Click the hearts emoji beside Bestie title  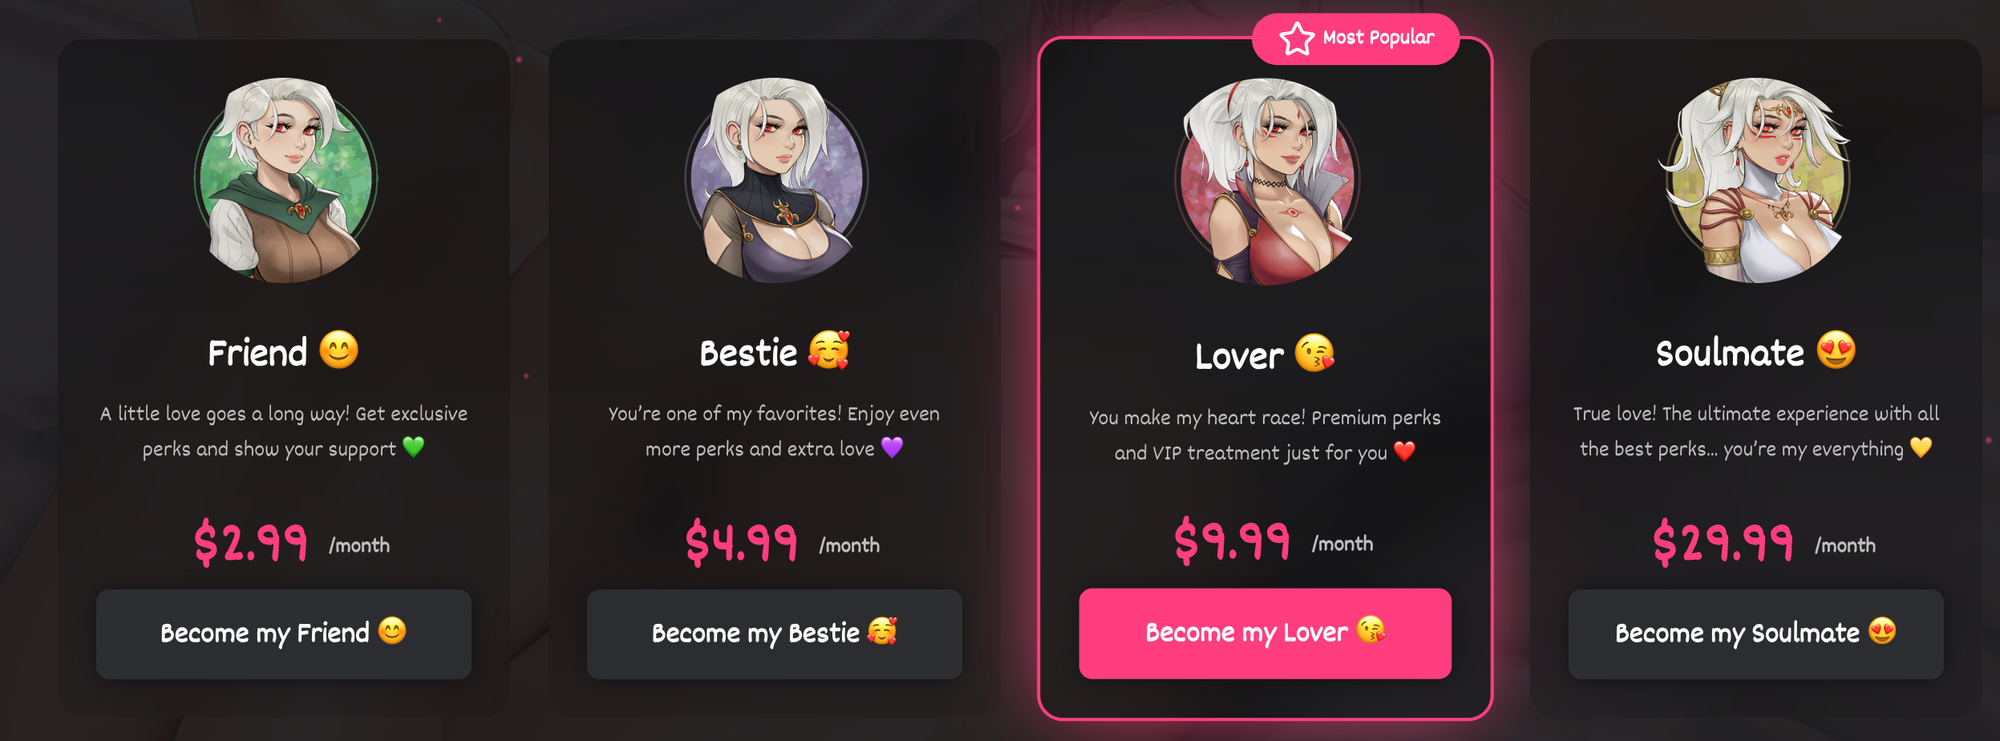tap(829, 350)
